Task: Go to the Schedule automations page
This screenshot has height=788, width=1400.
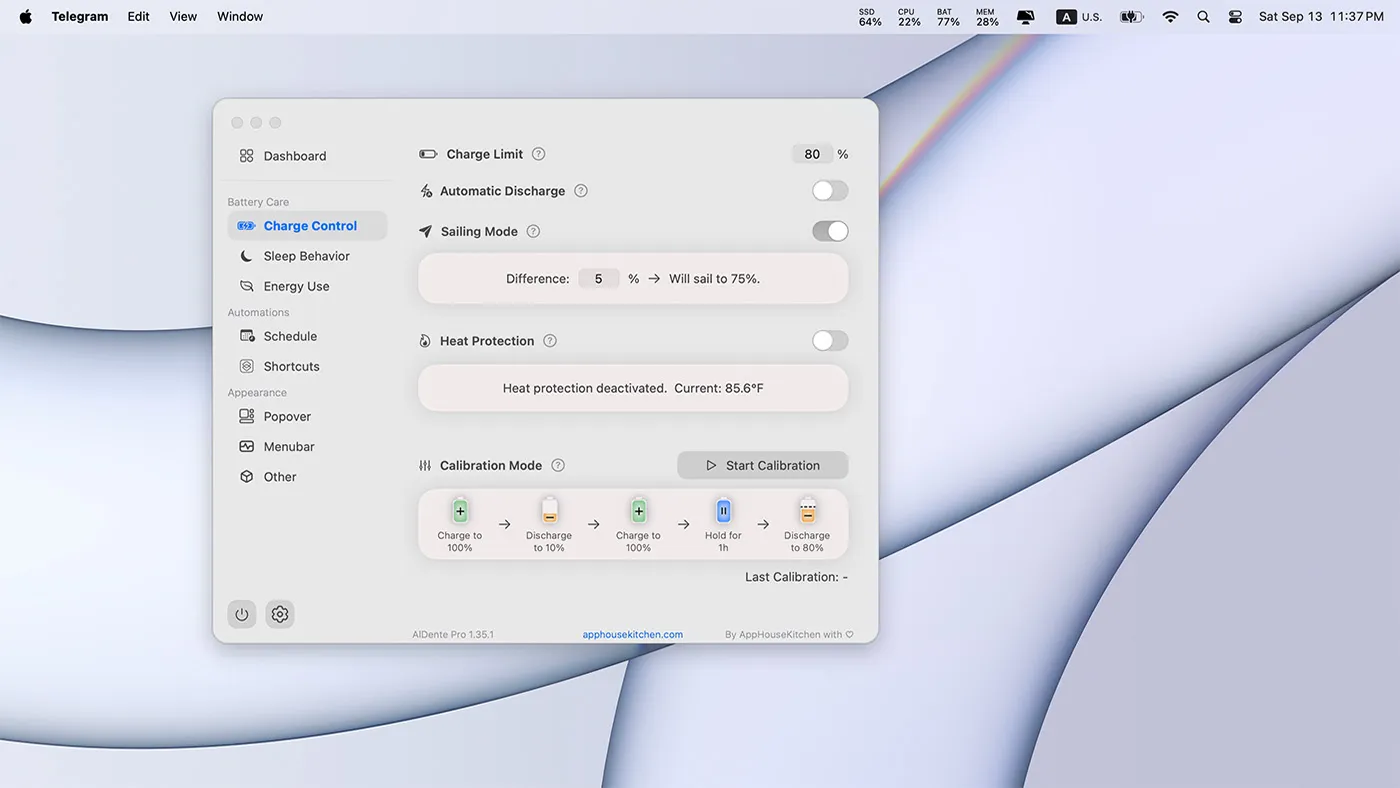Action: tap(290, 336)
